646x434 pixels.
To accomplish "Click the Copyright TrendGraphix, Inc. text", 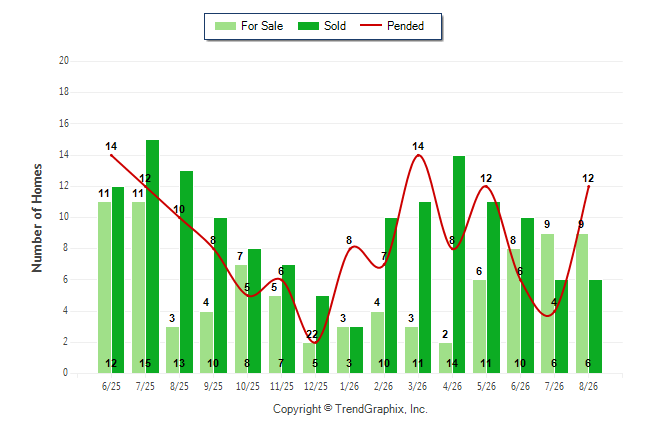I will [x=350, y=409].
